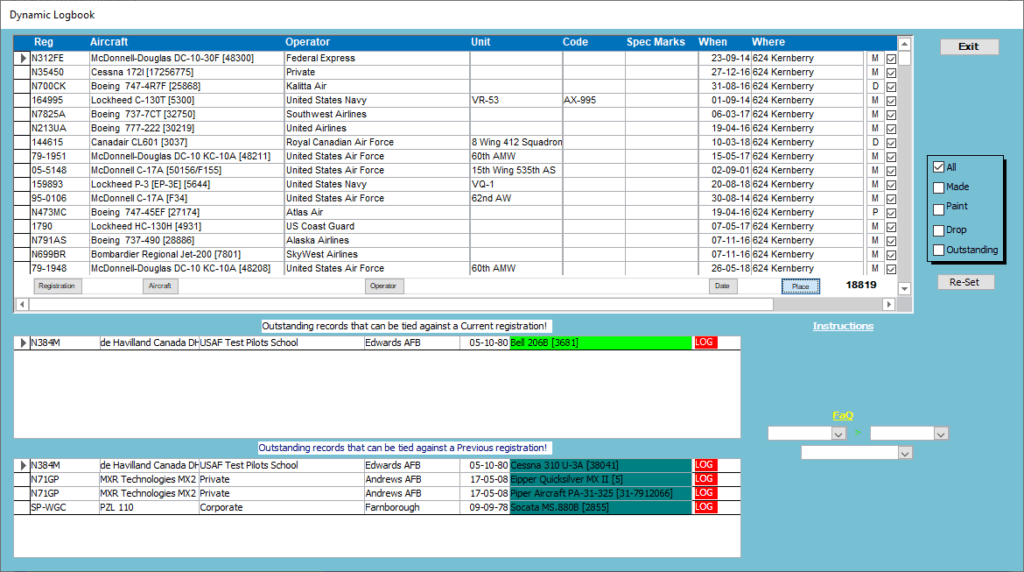Click LOG for Socata MS.880B record
The width and height of the screenshot is (1024, 572).
point(705,507)
